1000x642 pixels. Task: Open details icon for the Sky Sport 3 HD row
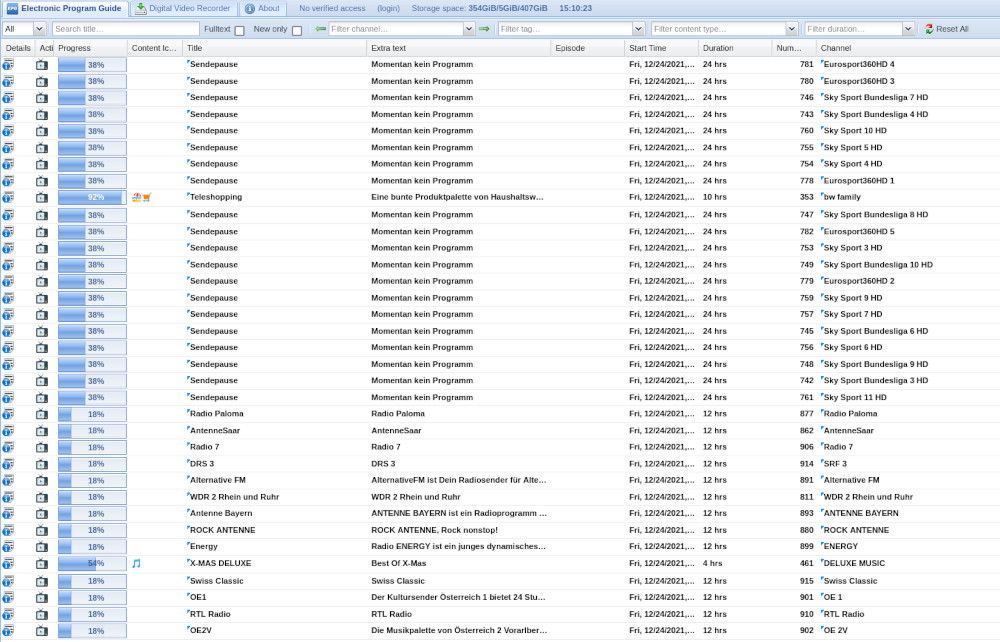pyautogui.click(x=8, y=248)
